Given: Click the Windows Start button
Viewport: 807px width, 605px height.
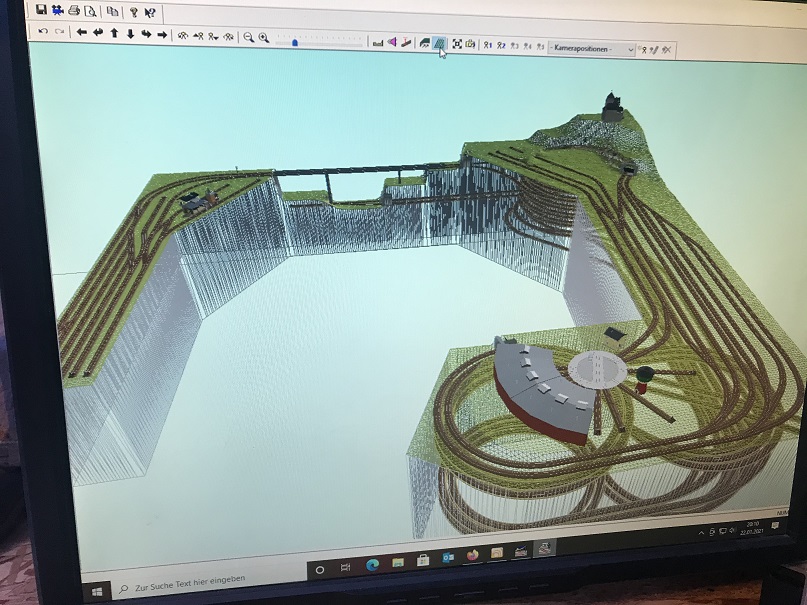Looking at the screenshot, I should [x=97, y=591].
